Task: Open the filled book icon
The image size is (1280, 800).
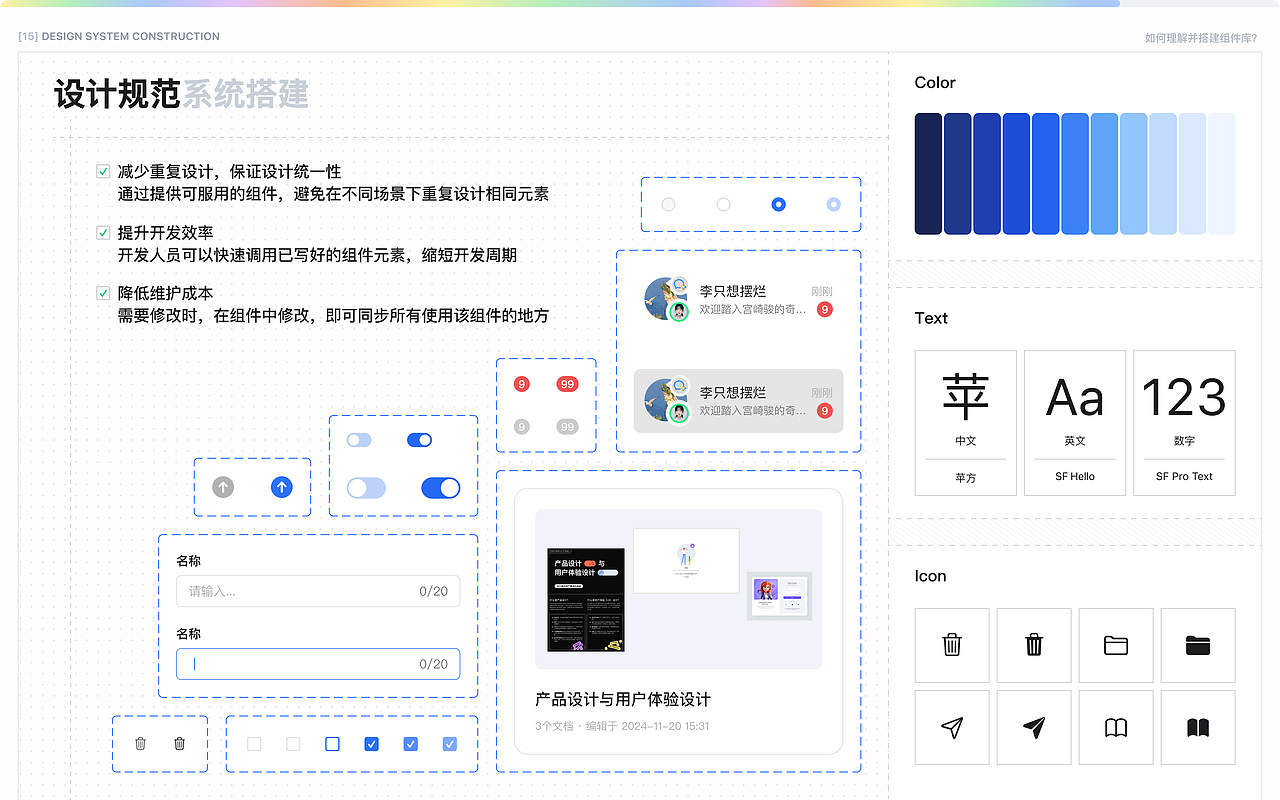Action: [x=1197, y=727]
